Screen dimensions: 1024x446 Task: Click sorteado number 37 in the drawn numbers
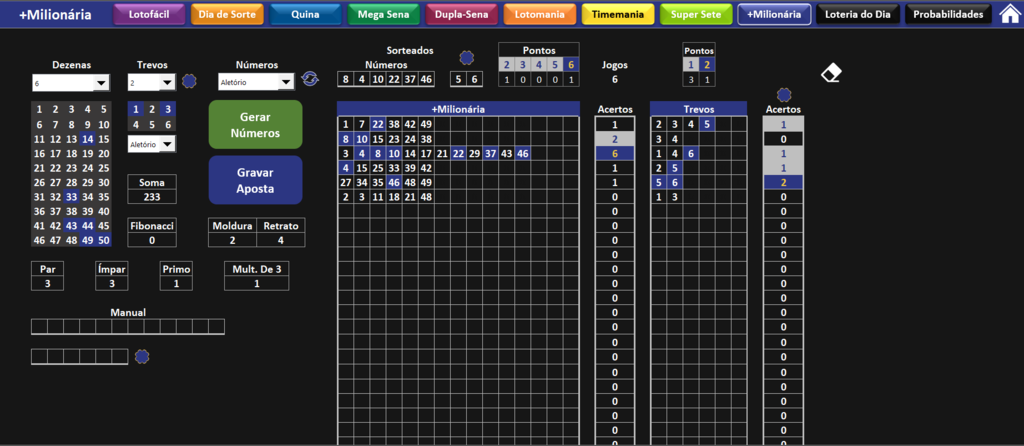point(409,80)
